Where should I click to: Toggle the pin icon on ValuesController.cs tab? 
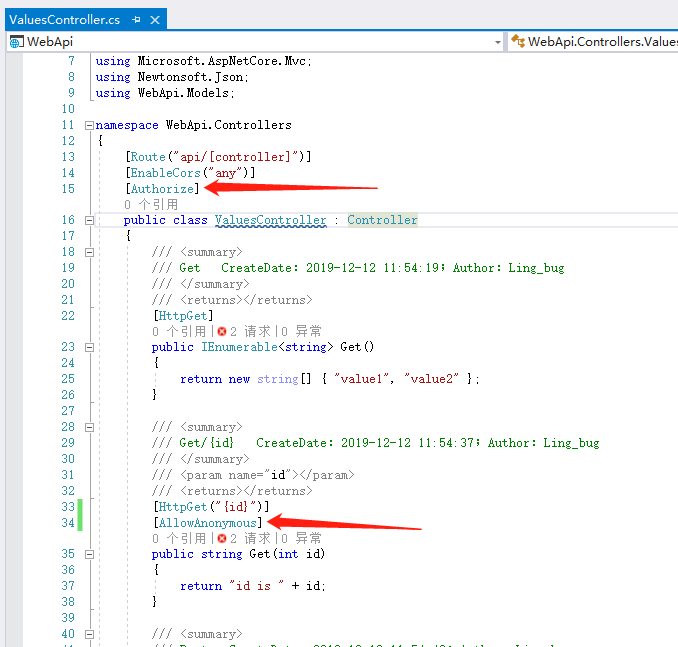point(136,19)
